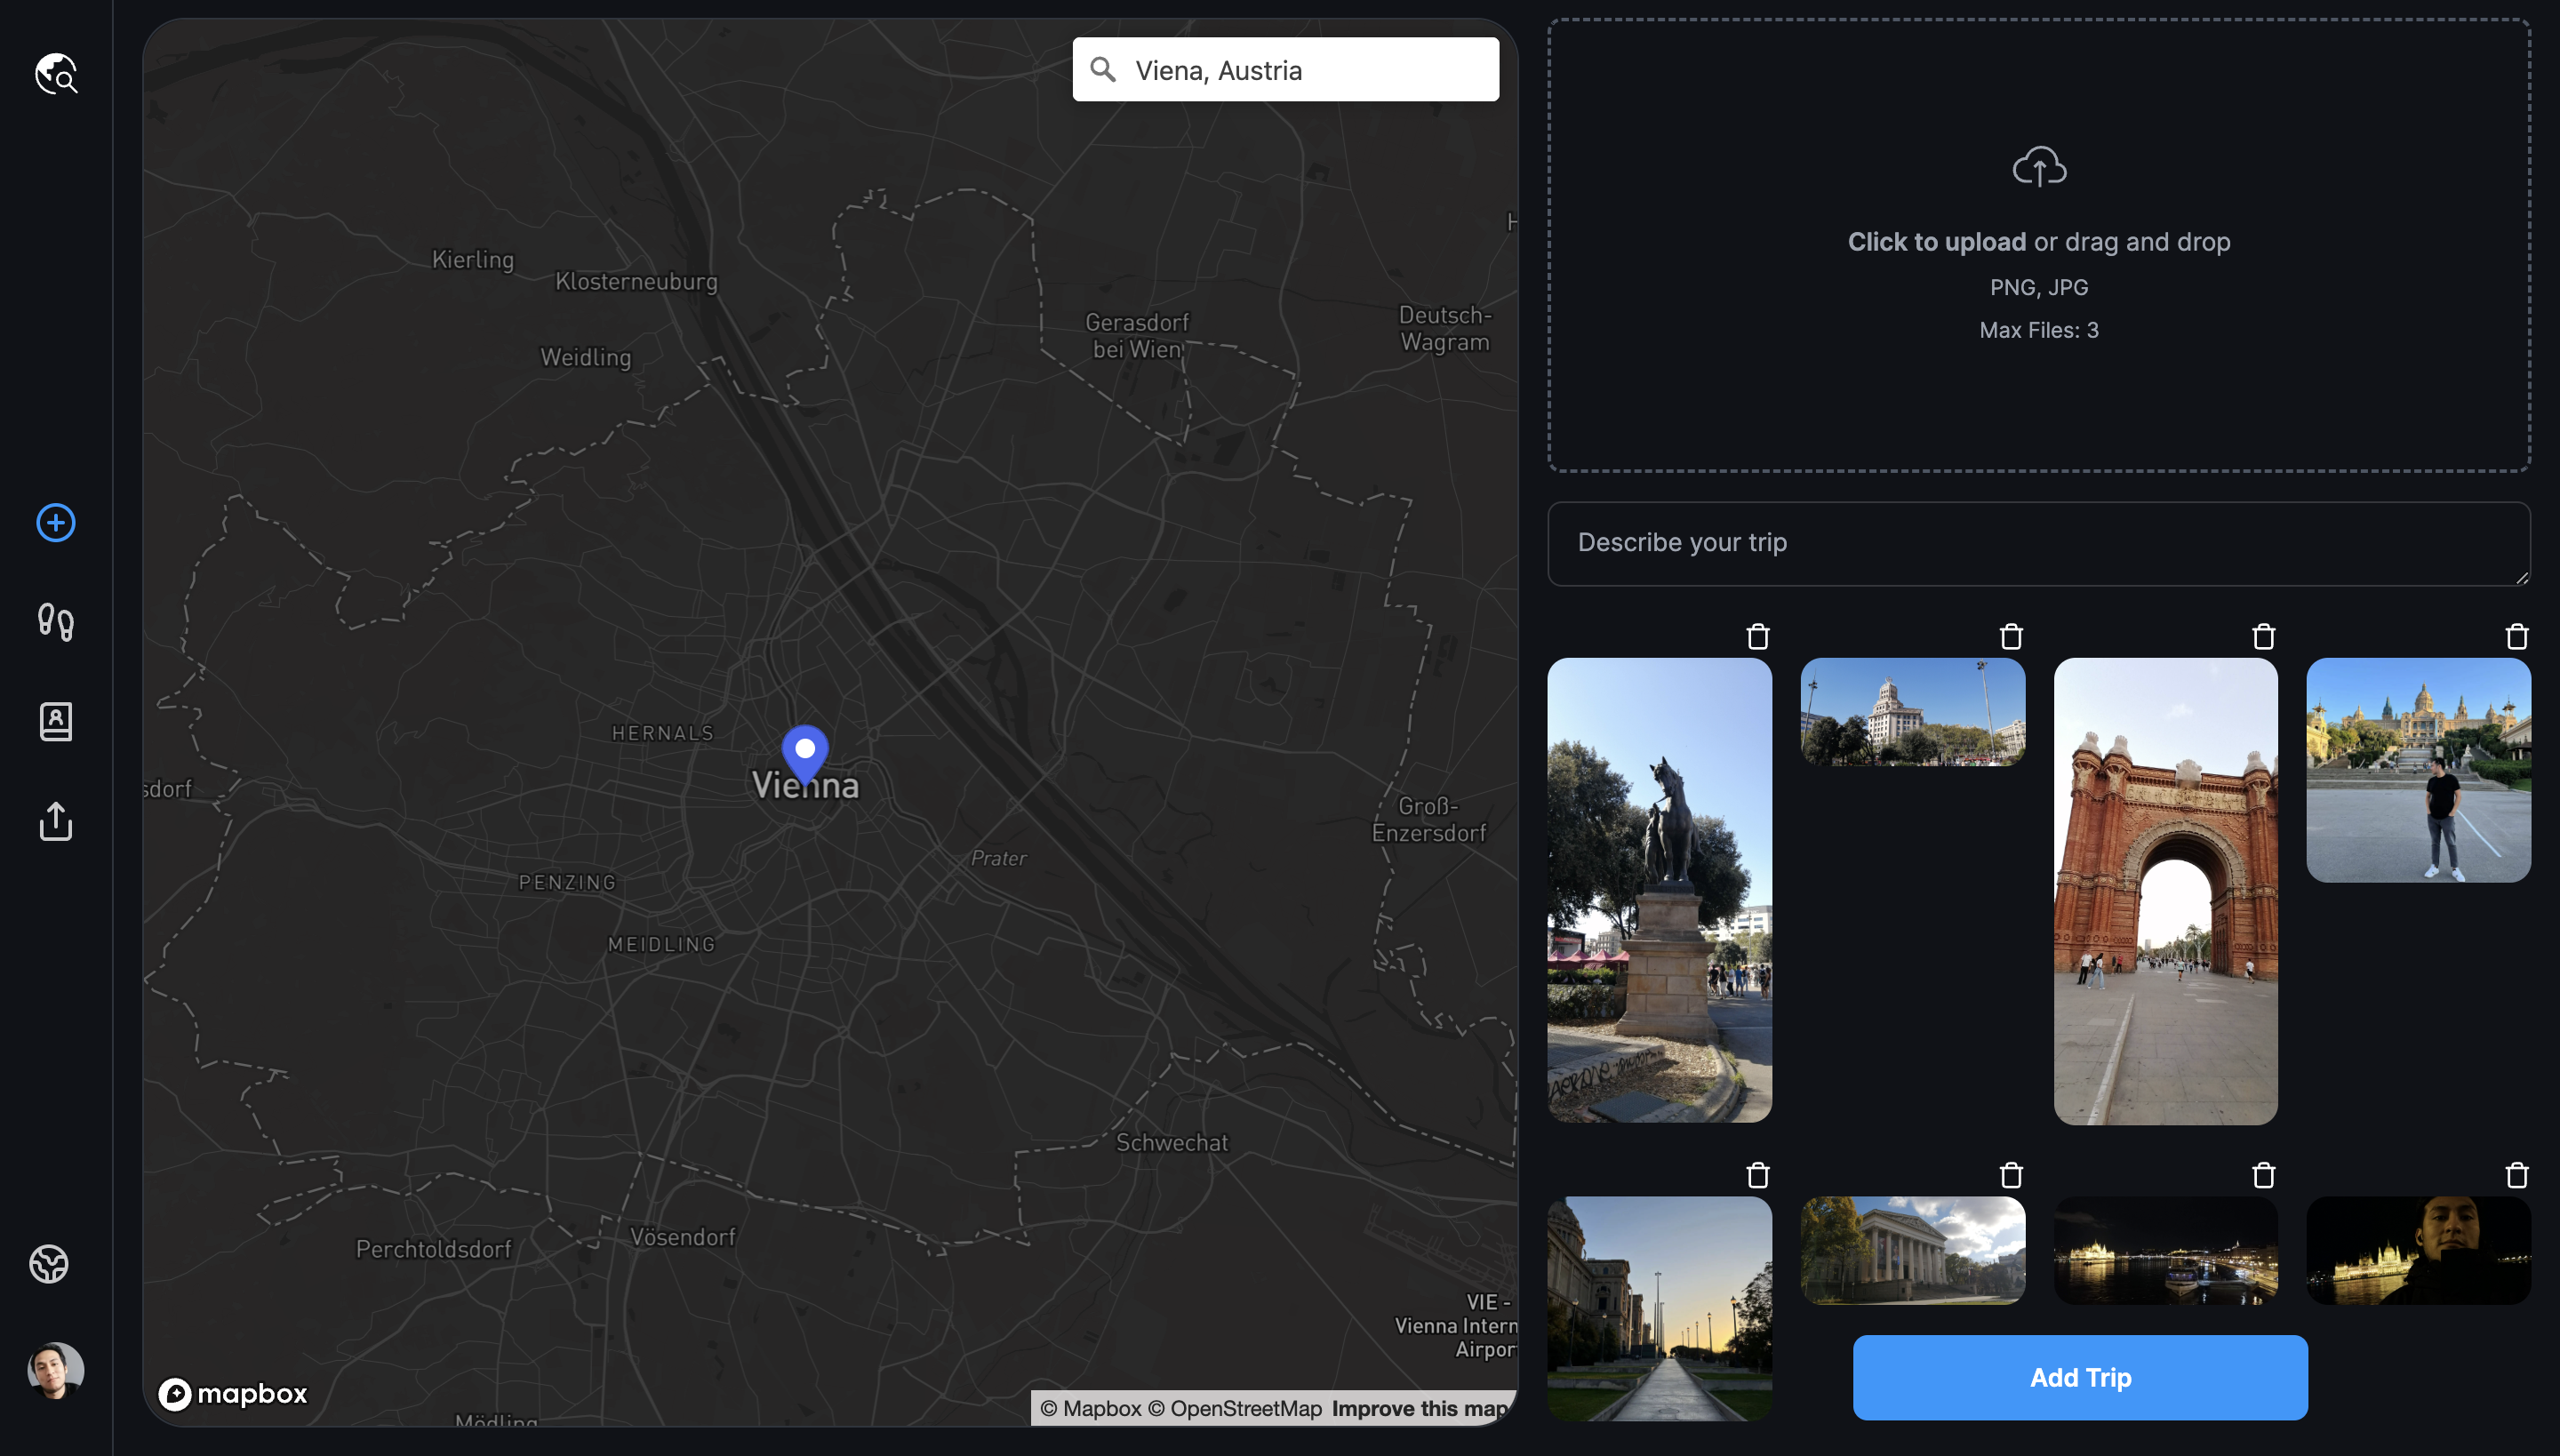Click the aperture-style icon above the profile avatar
The height and width of the screenshot is (1456, 2560).
click(49, 1264)
